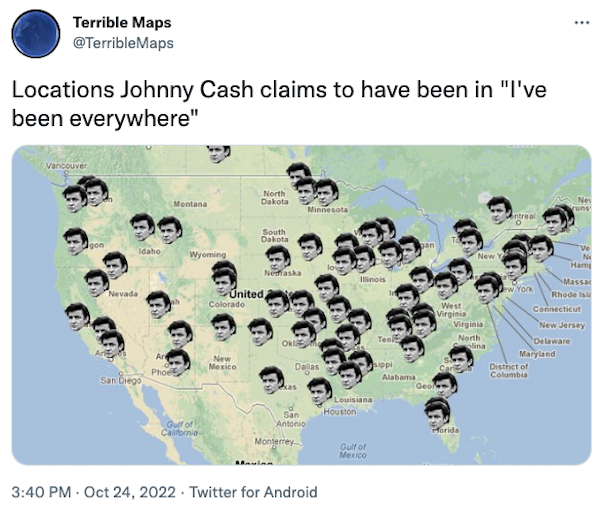Click the face marker above Alabama label

[411, 349]
